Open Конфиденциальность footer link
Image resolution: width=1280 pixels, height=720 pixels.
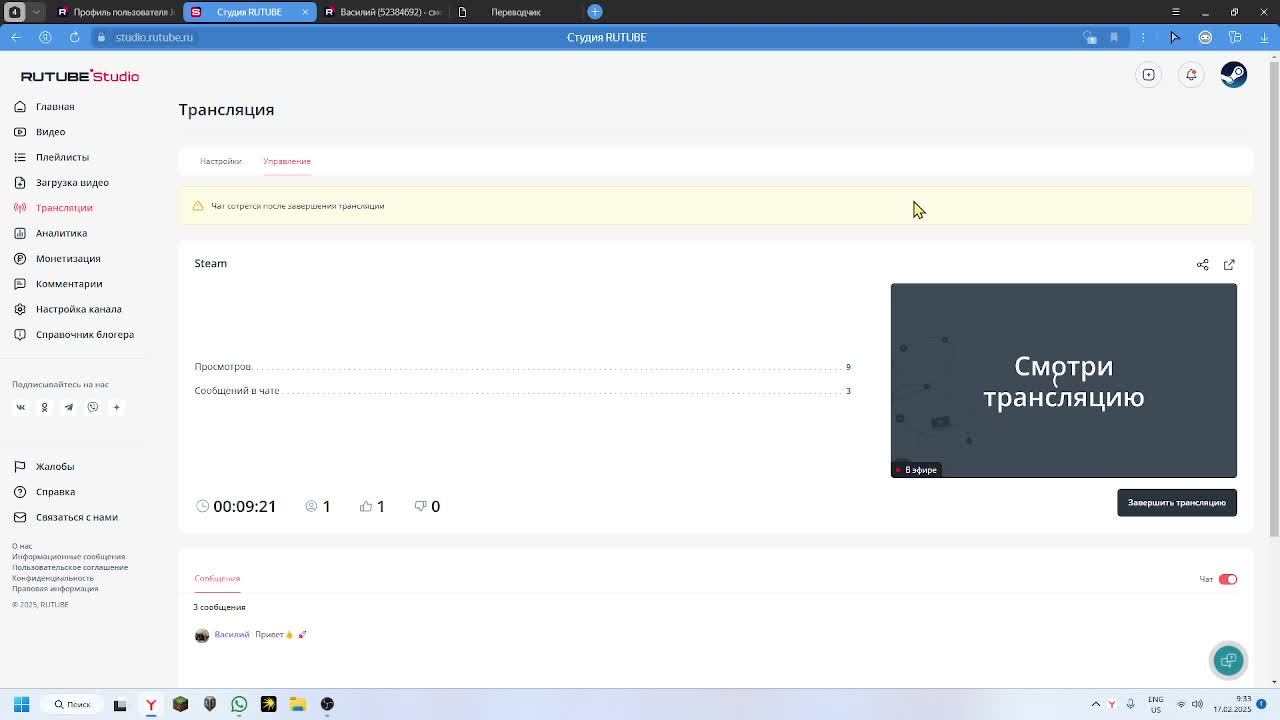pyautogui.click(x=53, y=578)
